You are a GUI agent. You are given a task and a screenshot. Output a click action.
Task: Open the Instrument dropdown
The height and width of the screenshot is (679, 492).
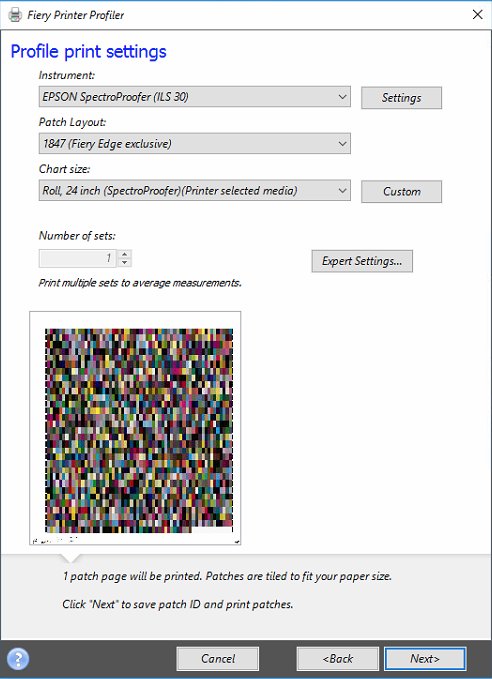point(194,97)
